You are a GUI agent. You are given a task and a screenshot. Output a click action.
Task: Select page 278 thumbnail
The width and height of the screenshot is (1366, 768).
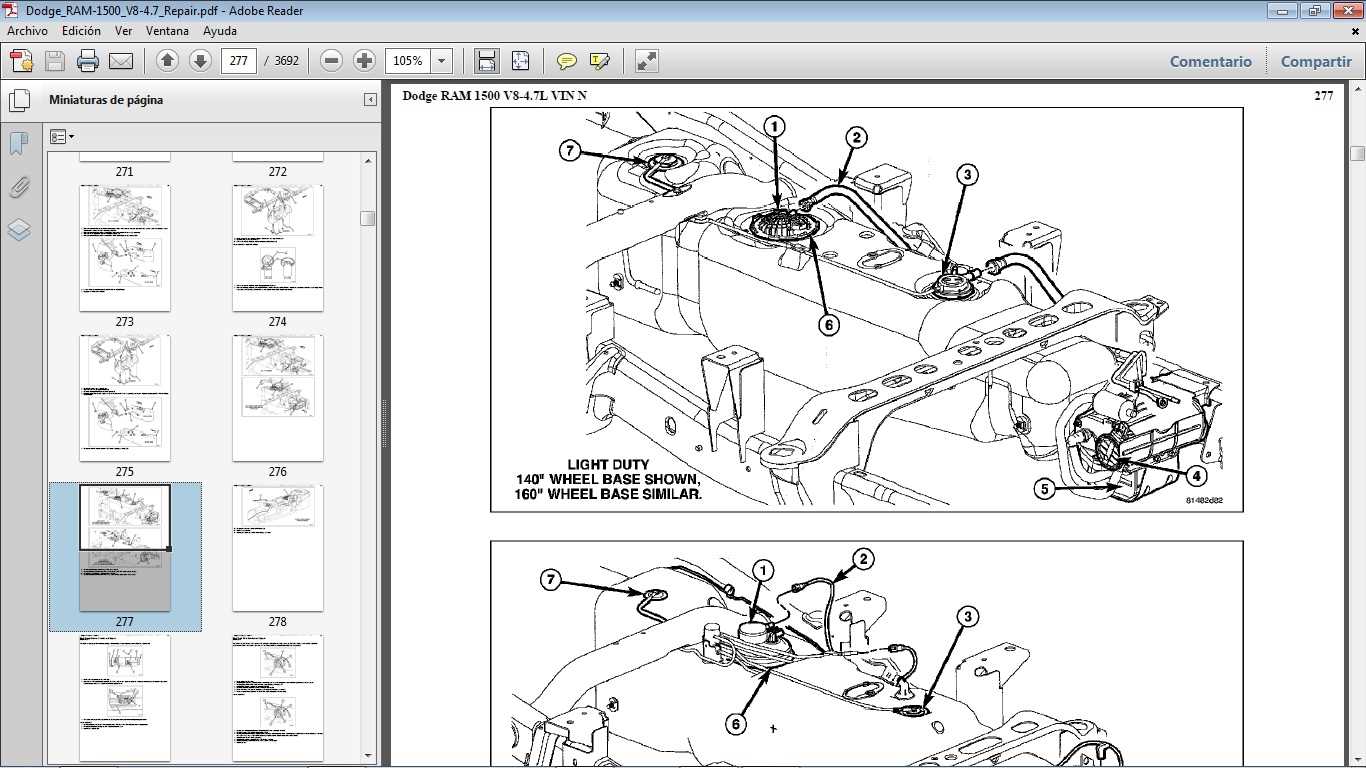(278, 548)
